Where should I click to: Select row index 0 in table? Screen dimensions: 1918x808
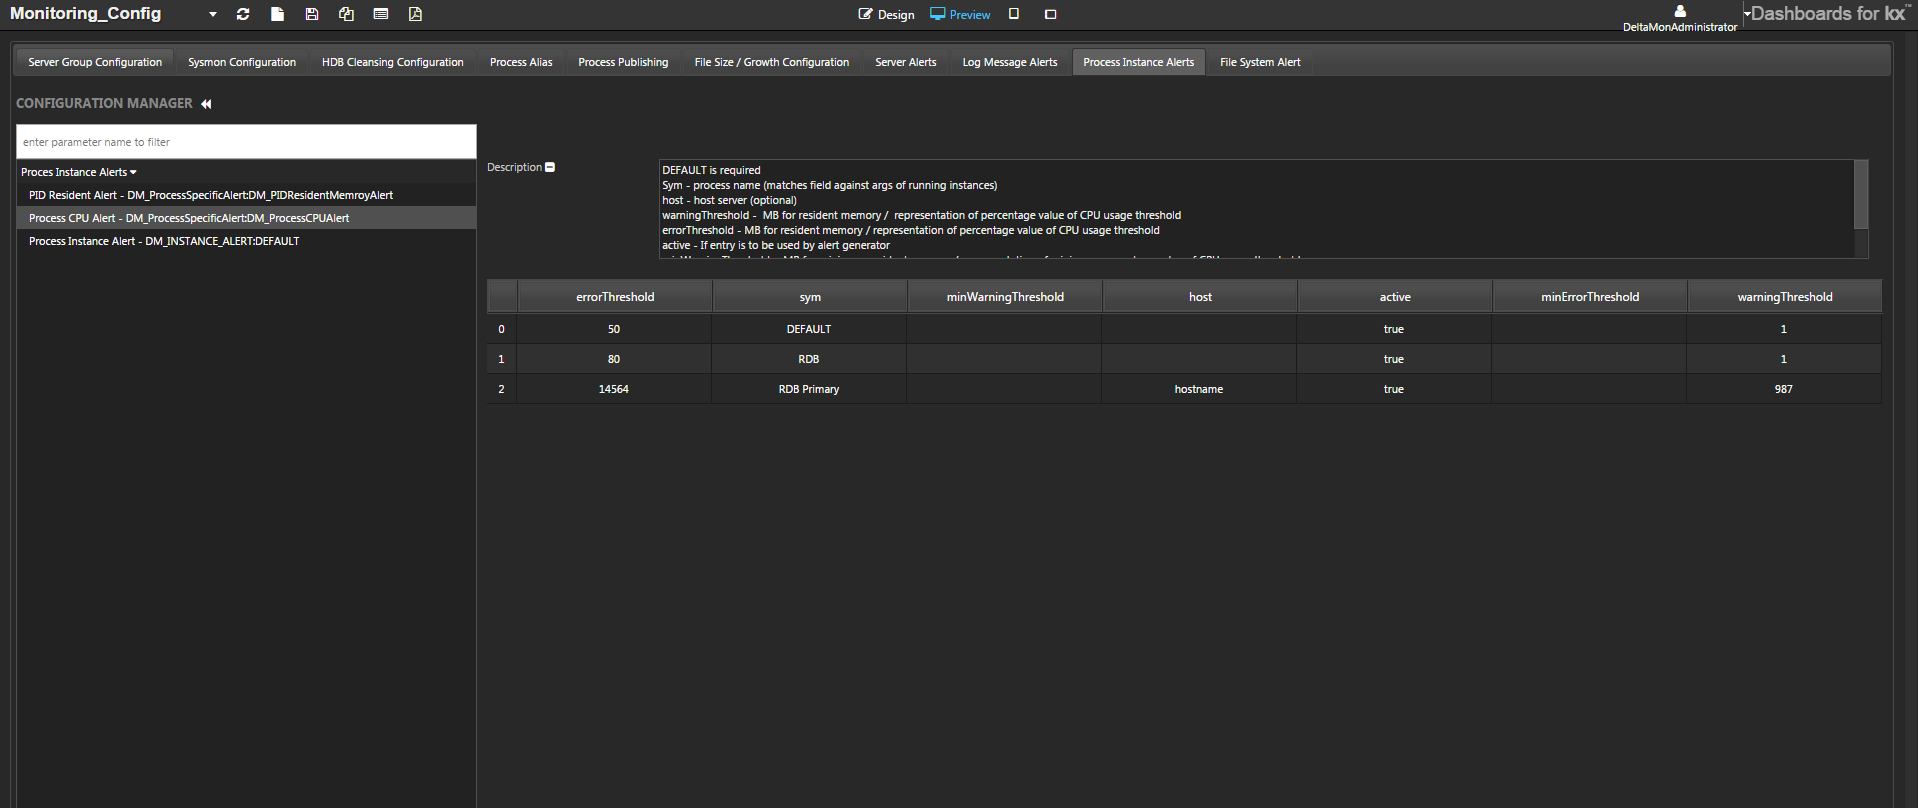[501, 329]
